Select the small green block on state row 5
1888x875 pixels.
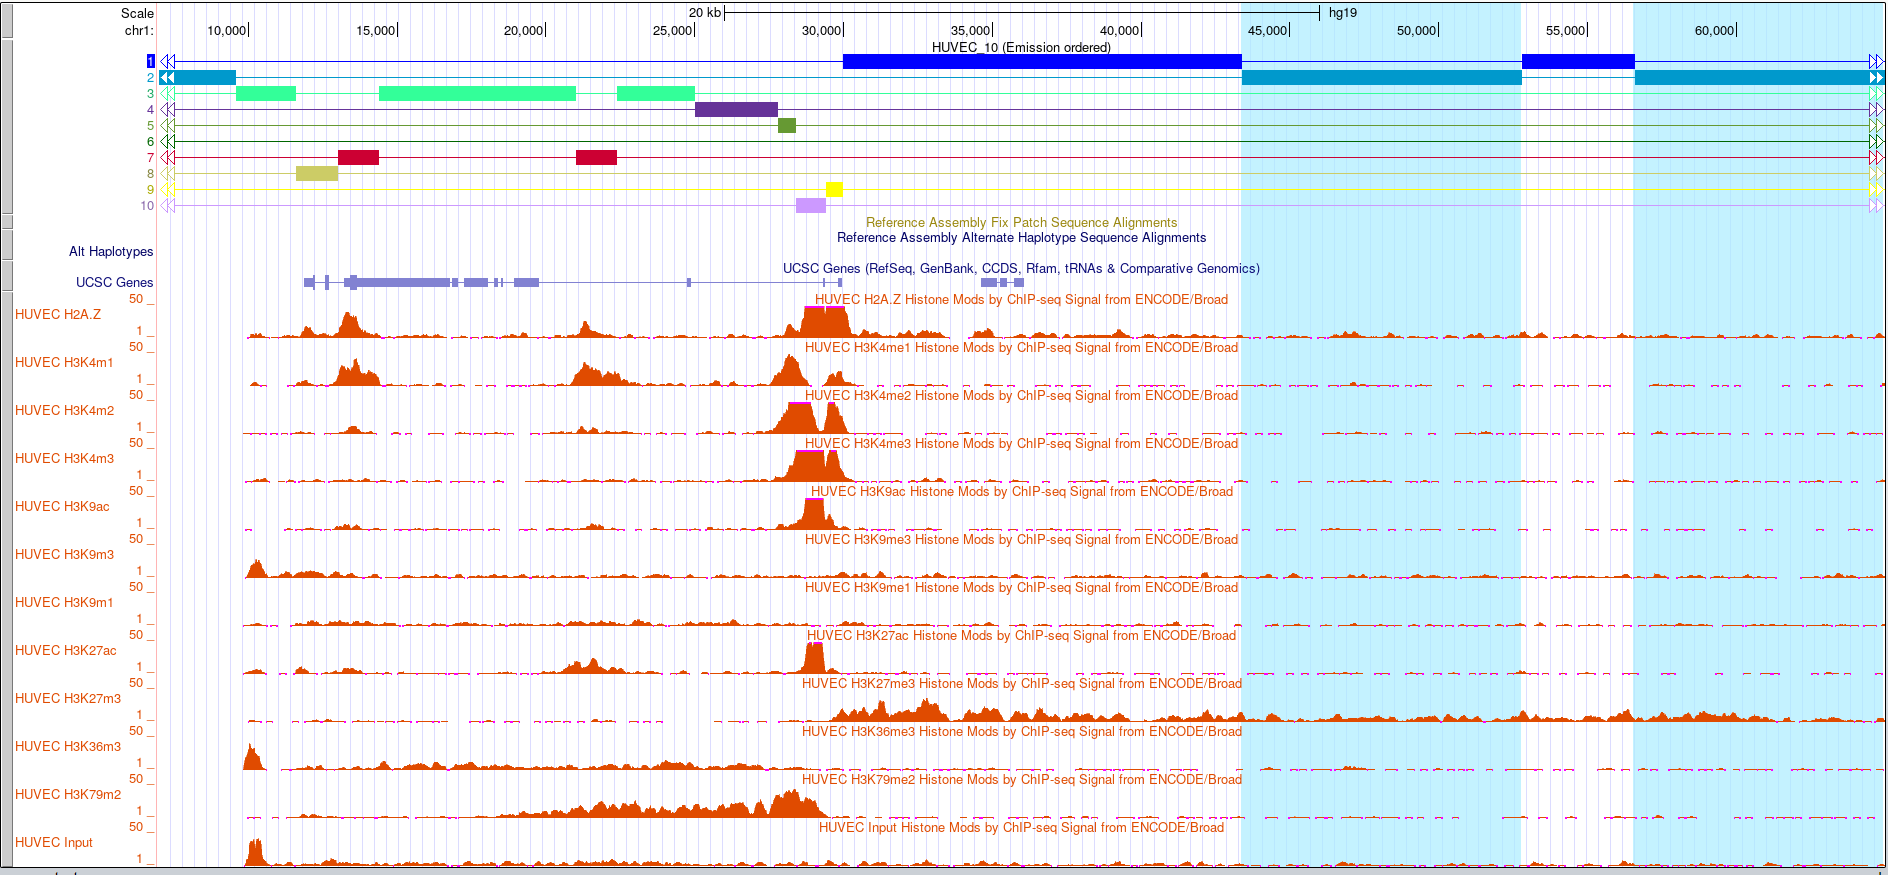click(x=787, y=126)
